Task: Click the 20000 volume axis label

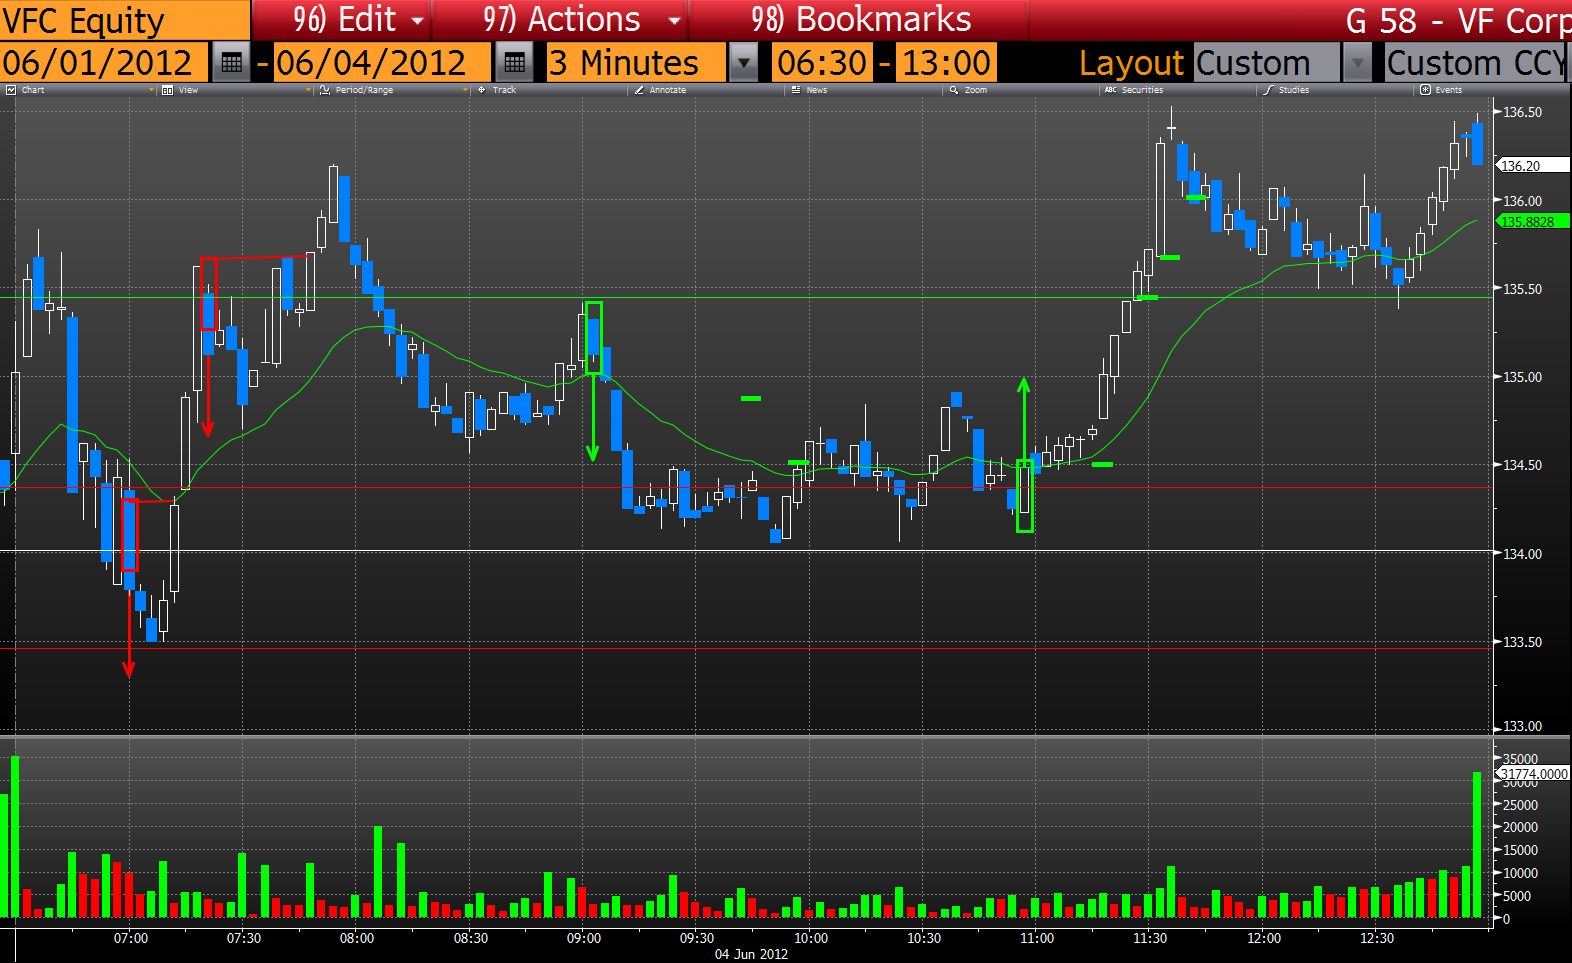Action: tap(1520, 827)
